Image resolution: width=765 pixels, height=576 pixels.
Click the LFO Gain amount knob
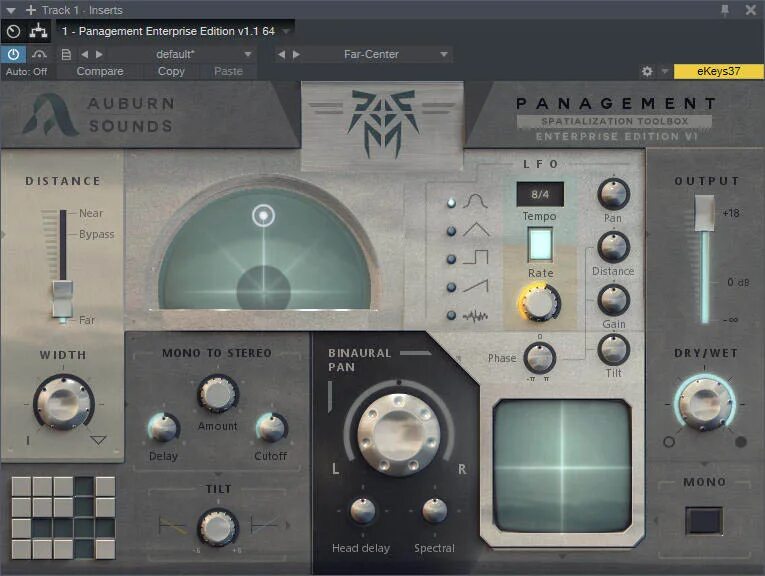tap(613, 300)
